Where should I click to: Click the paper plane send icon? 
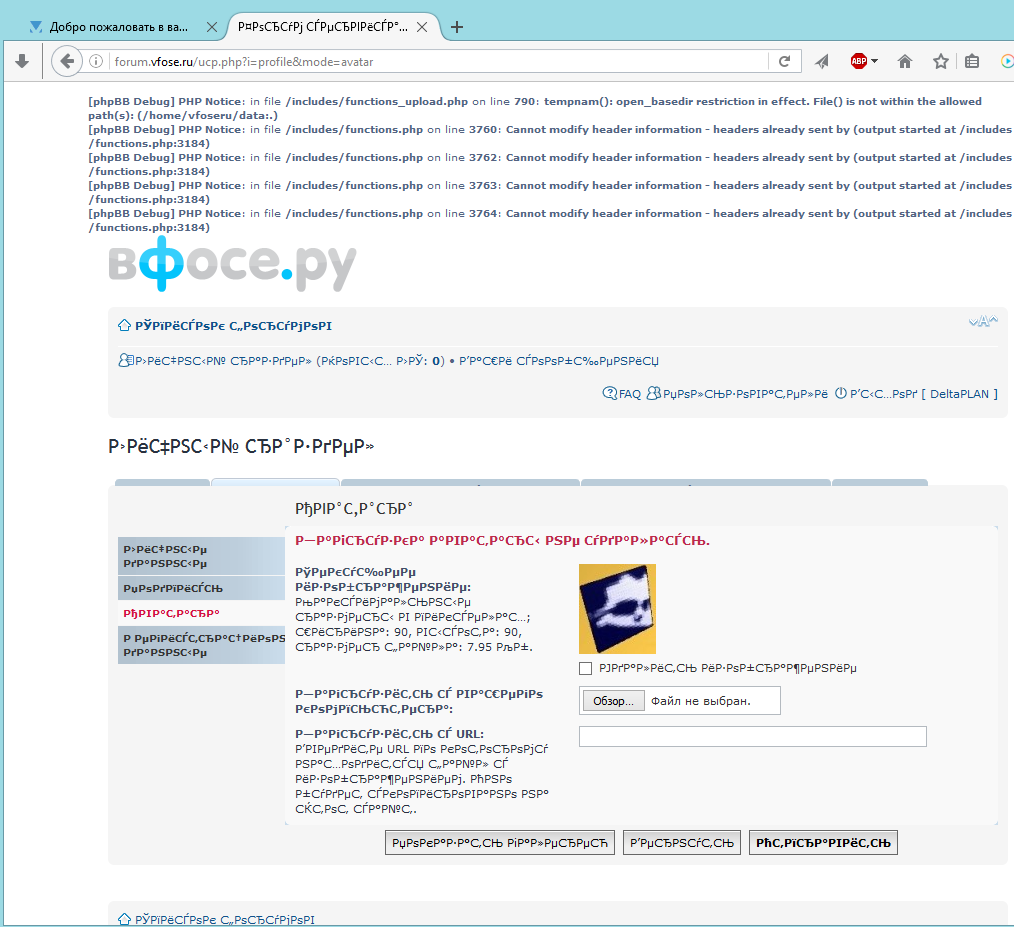click(822, 61)
